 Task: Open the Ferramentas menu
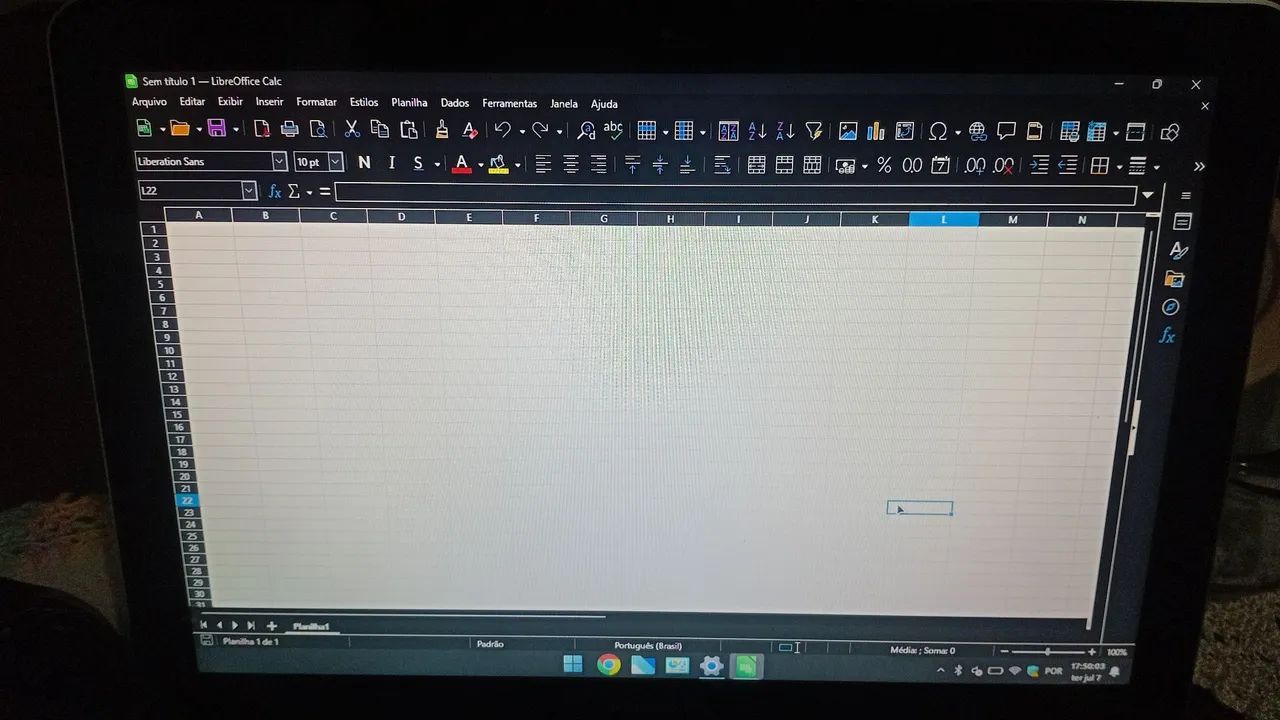[x=509, y=103]
